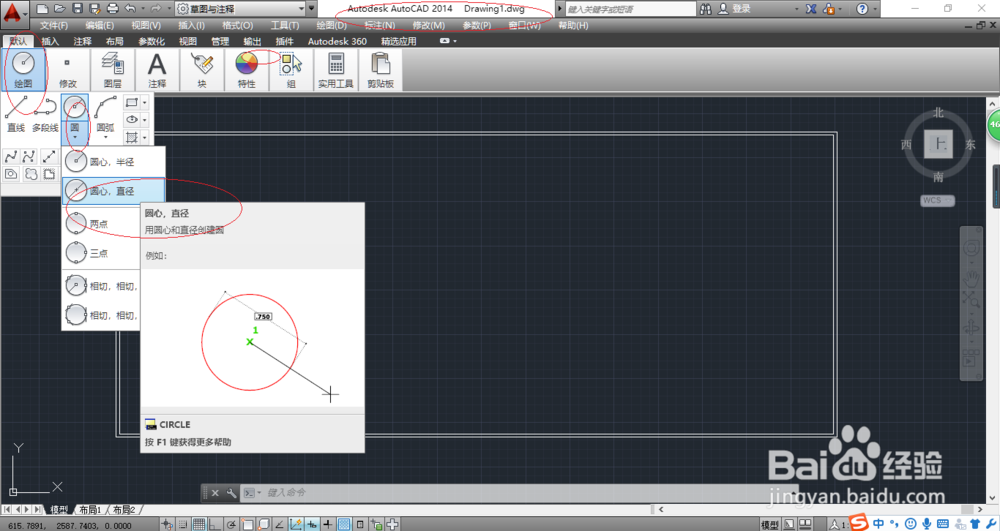1000x531 pixels.
Task: Switch to the 参数化 ribbon tab
Action: [151, 41]
